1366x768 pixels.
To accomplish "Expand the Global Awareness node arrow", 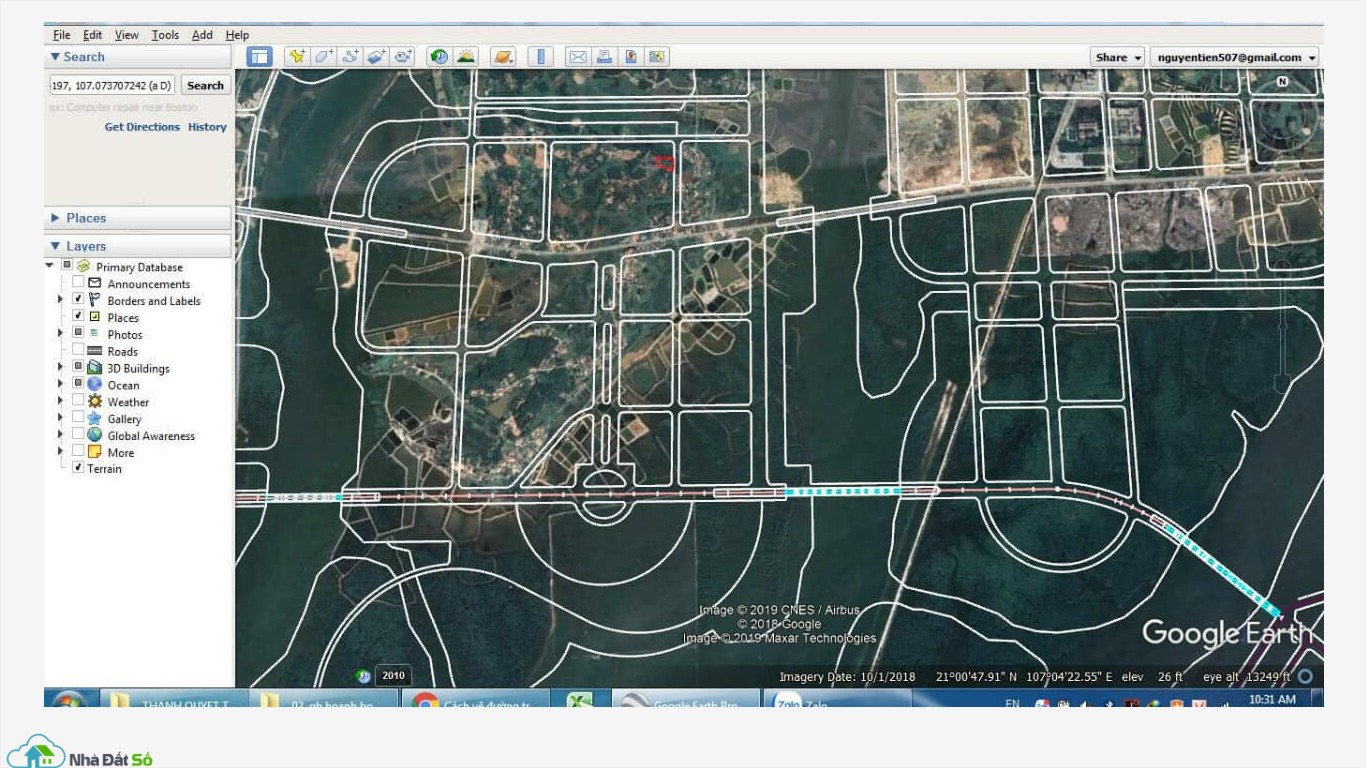I will (61, 435).
